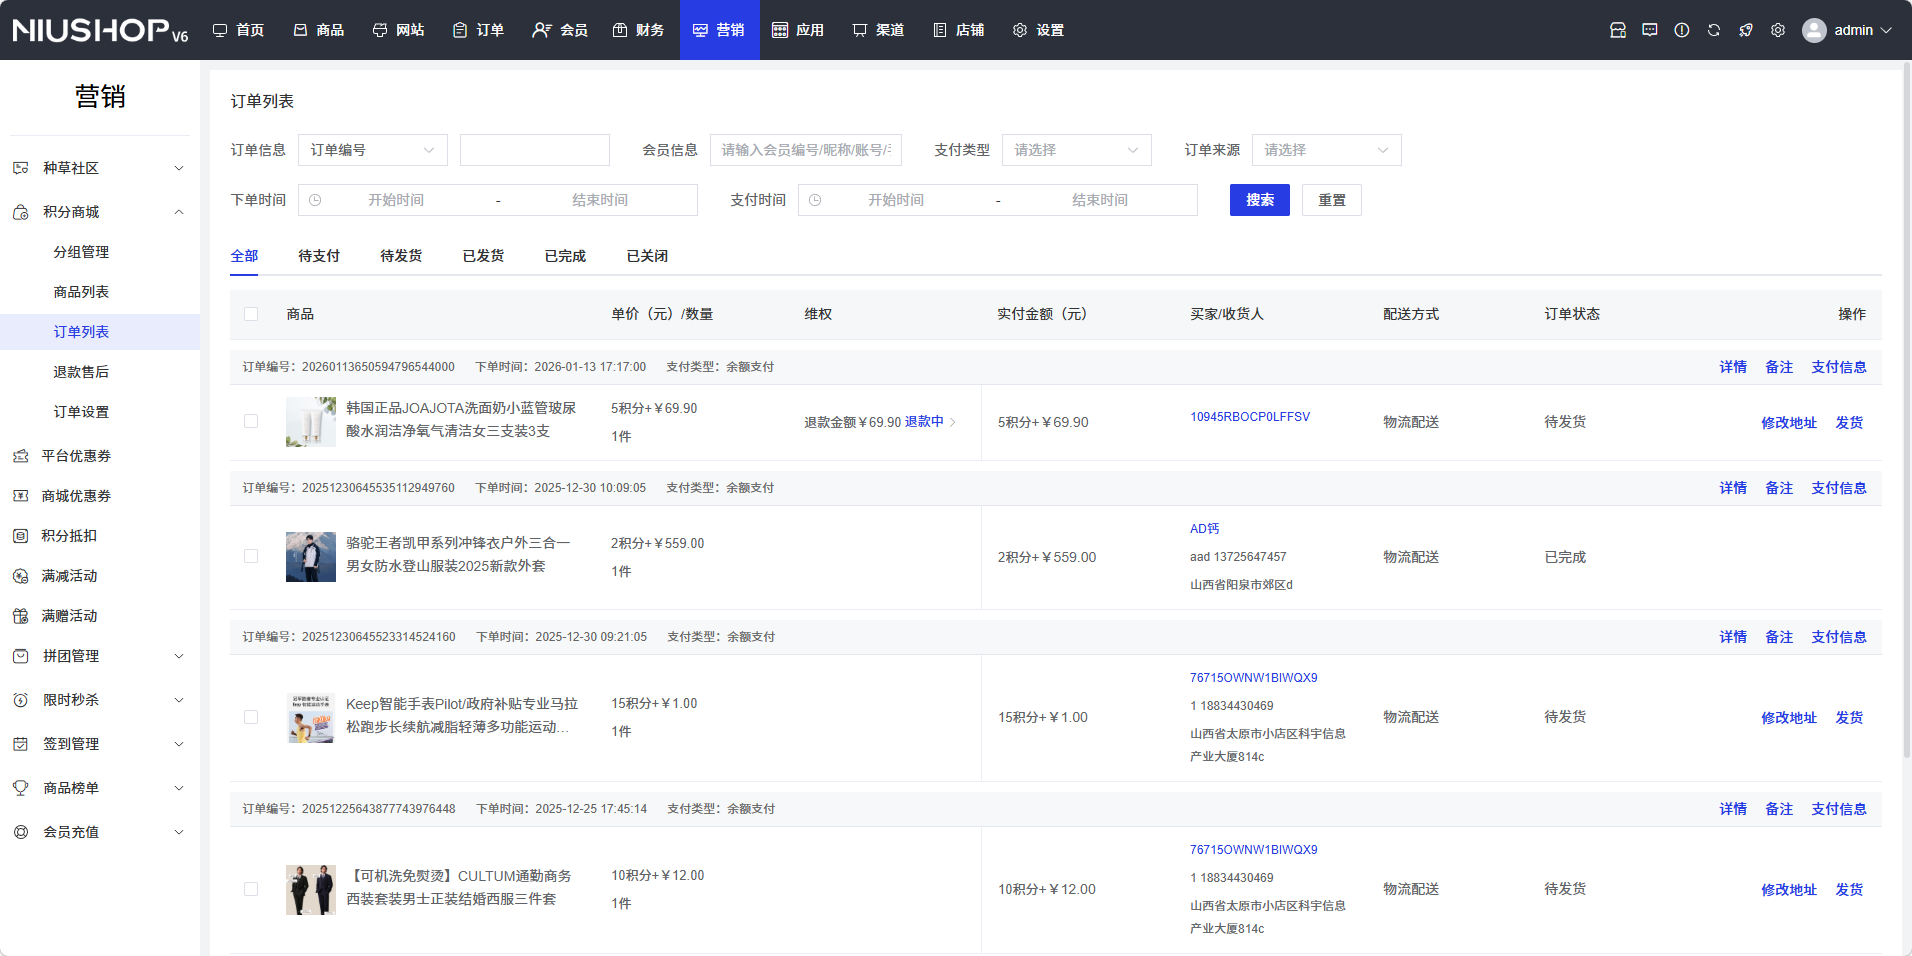Open the 财务 top menu
The image size is (1912, 956).
click(x=638, y=30)
